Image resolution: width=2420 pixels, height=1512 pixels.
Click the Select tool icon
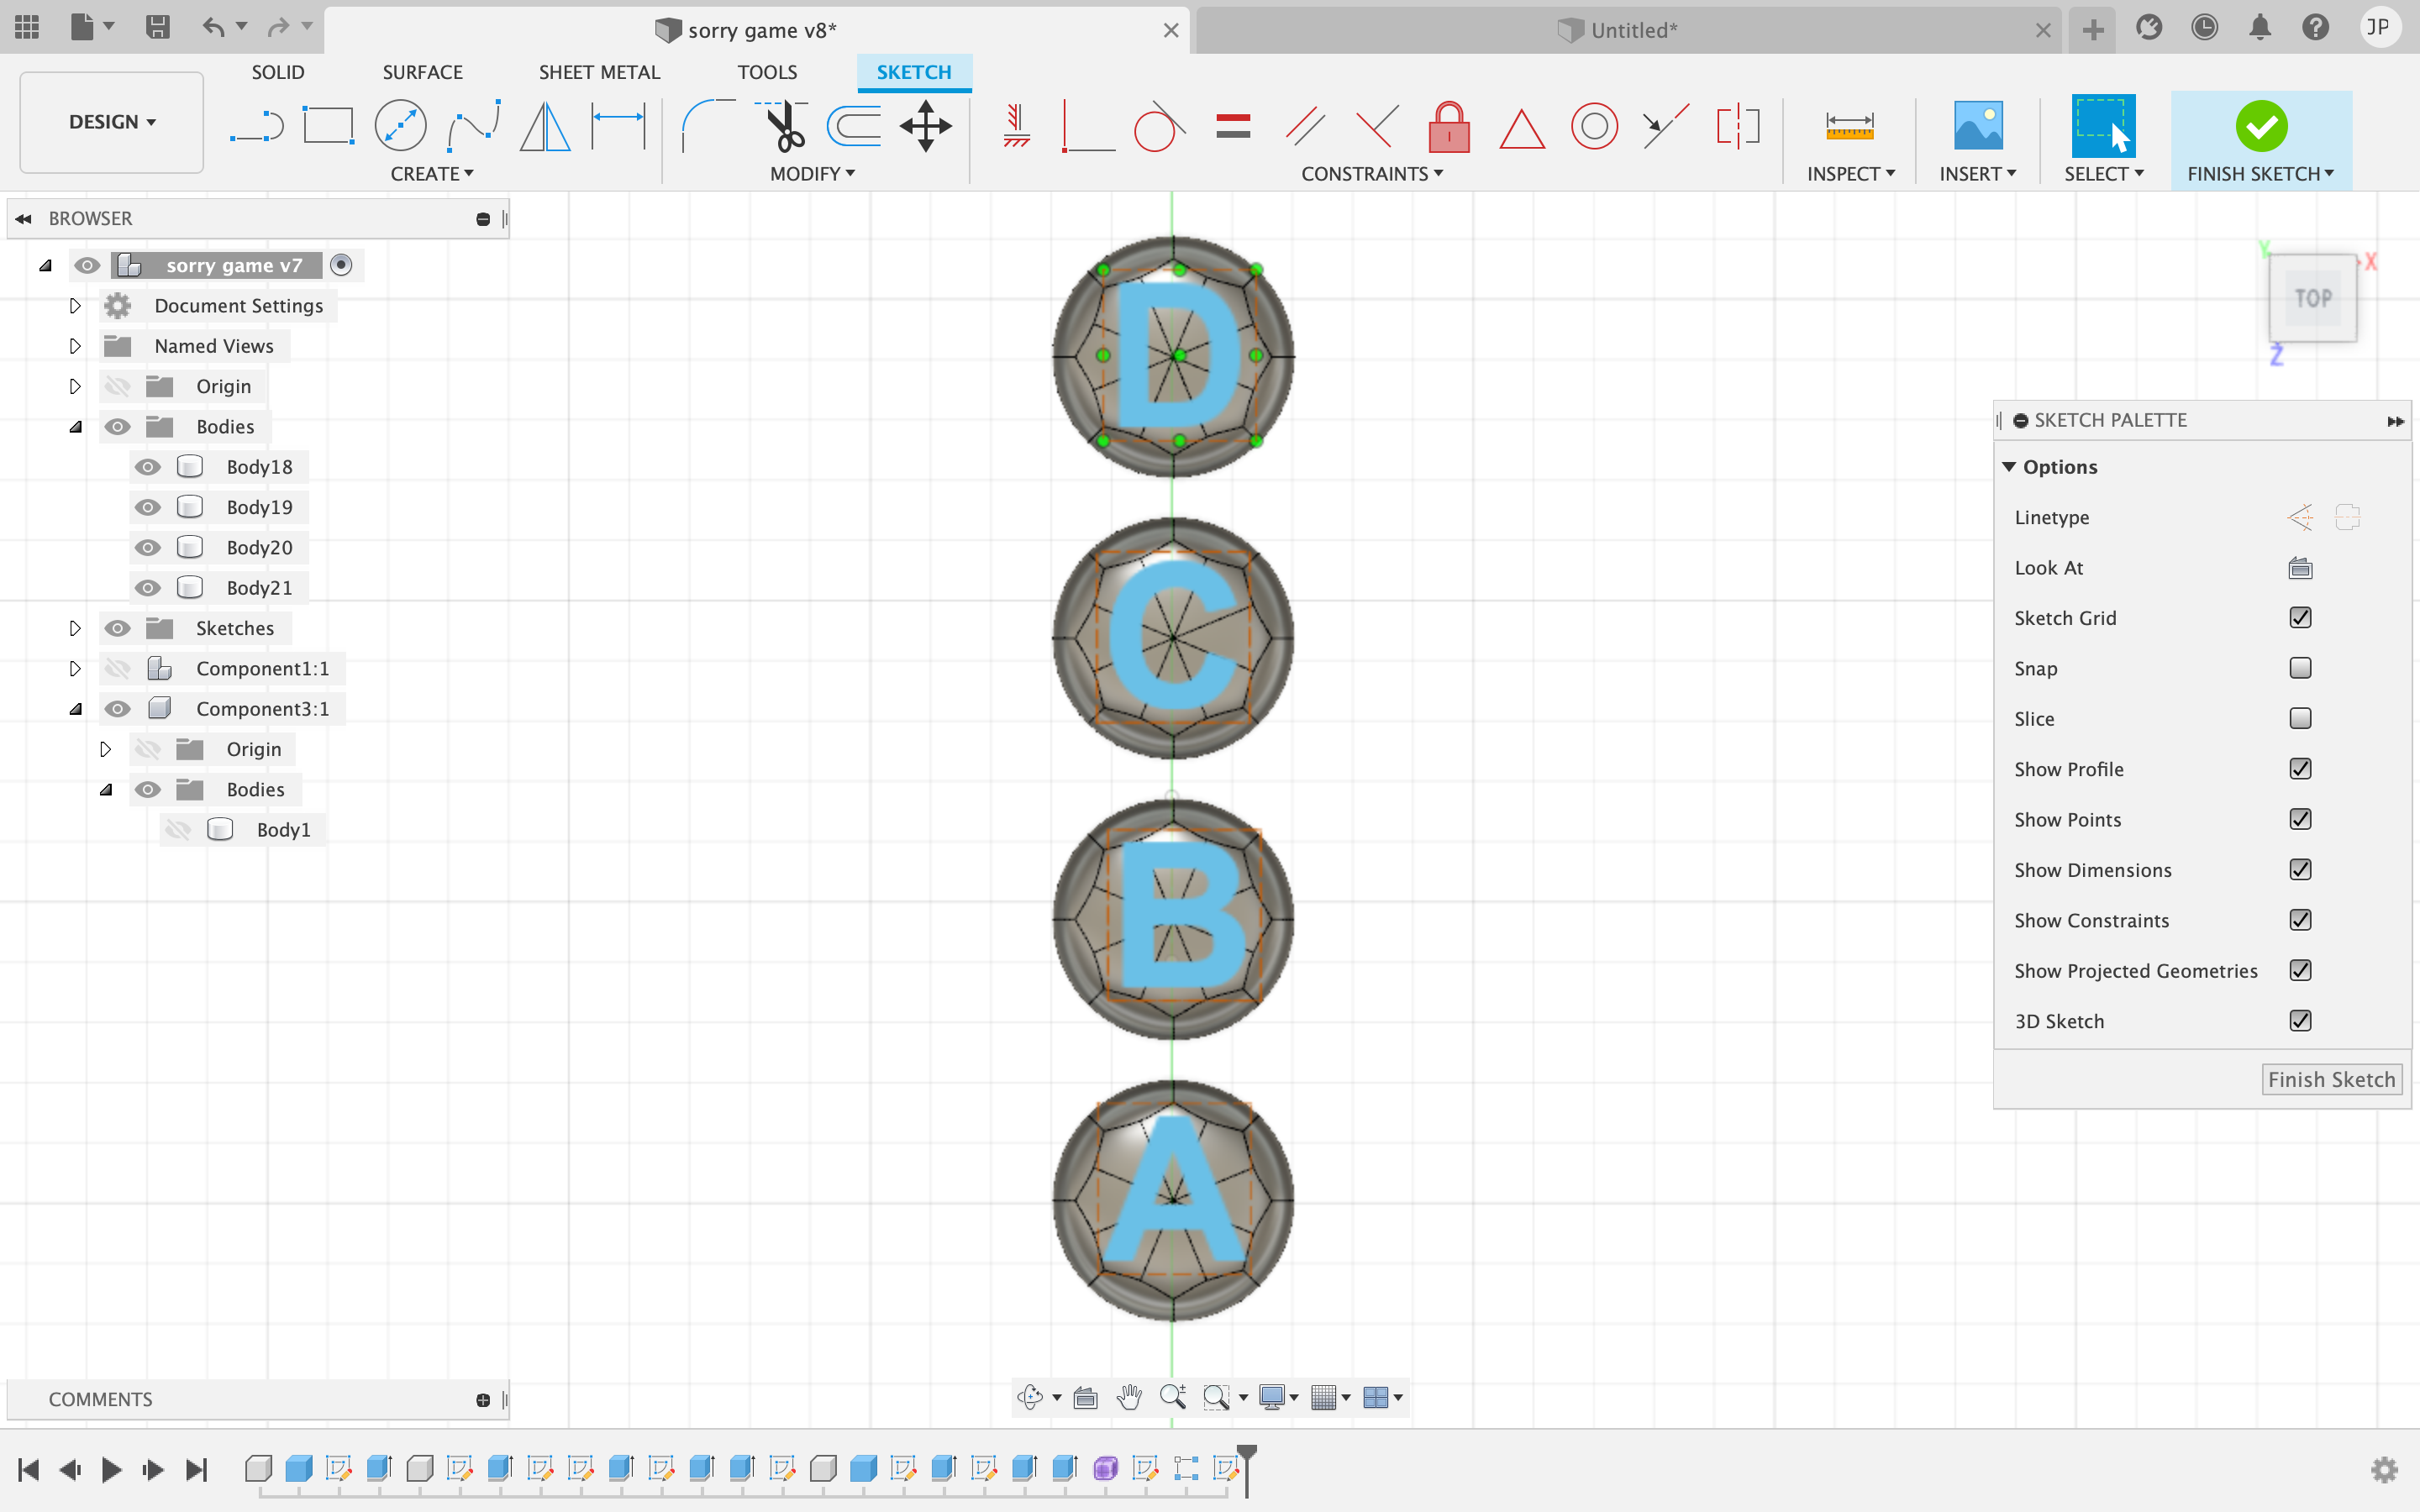(2104, 127)
